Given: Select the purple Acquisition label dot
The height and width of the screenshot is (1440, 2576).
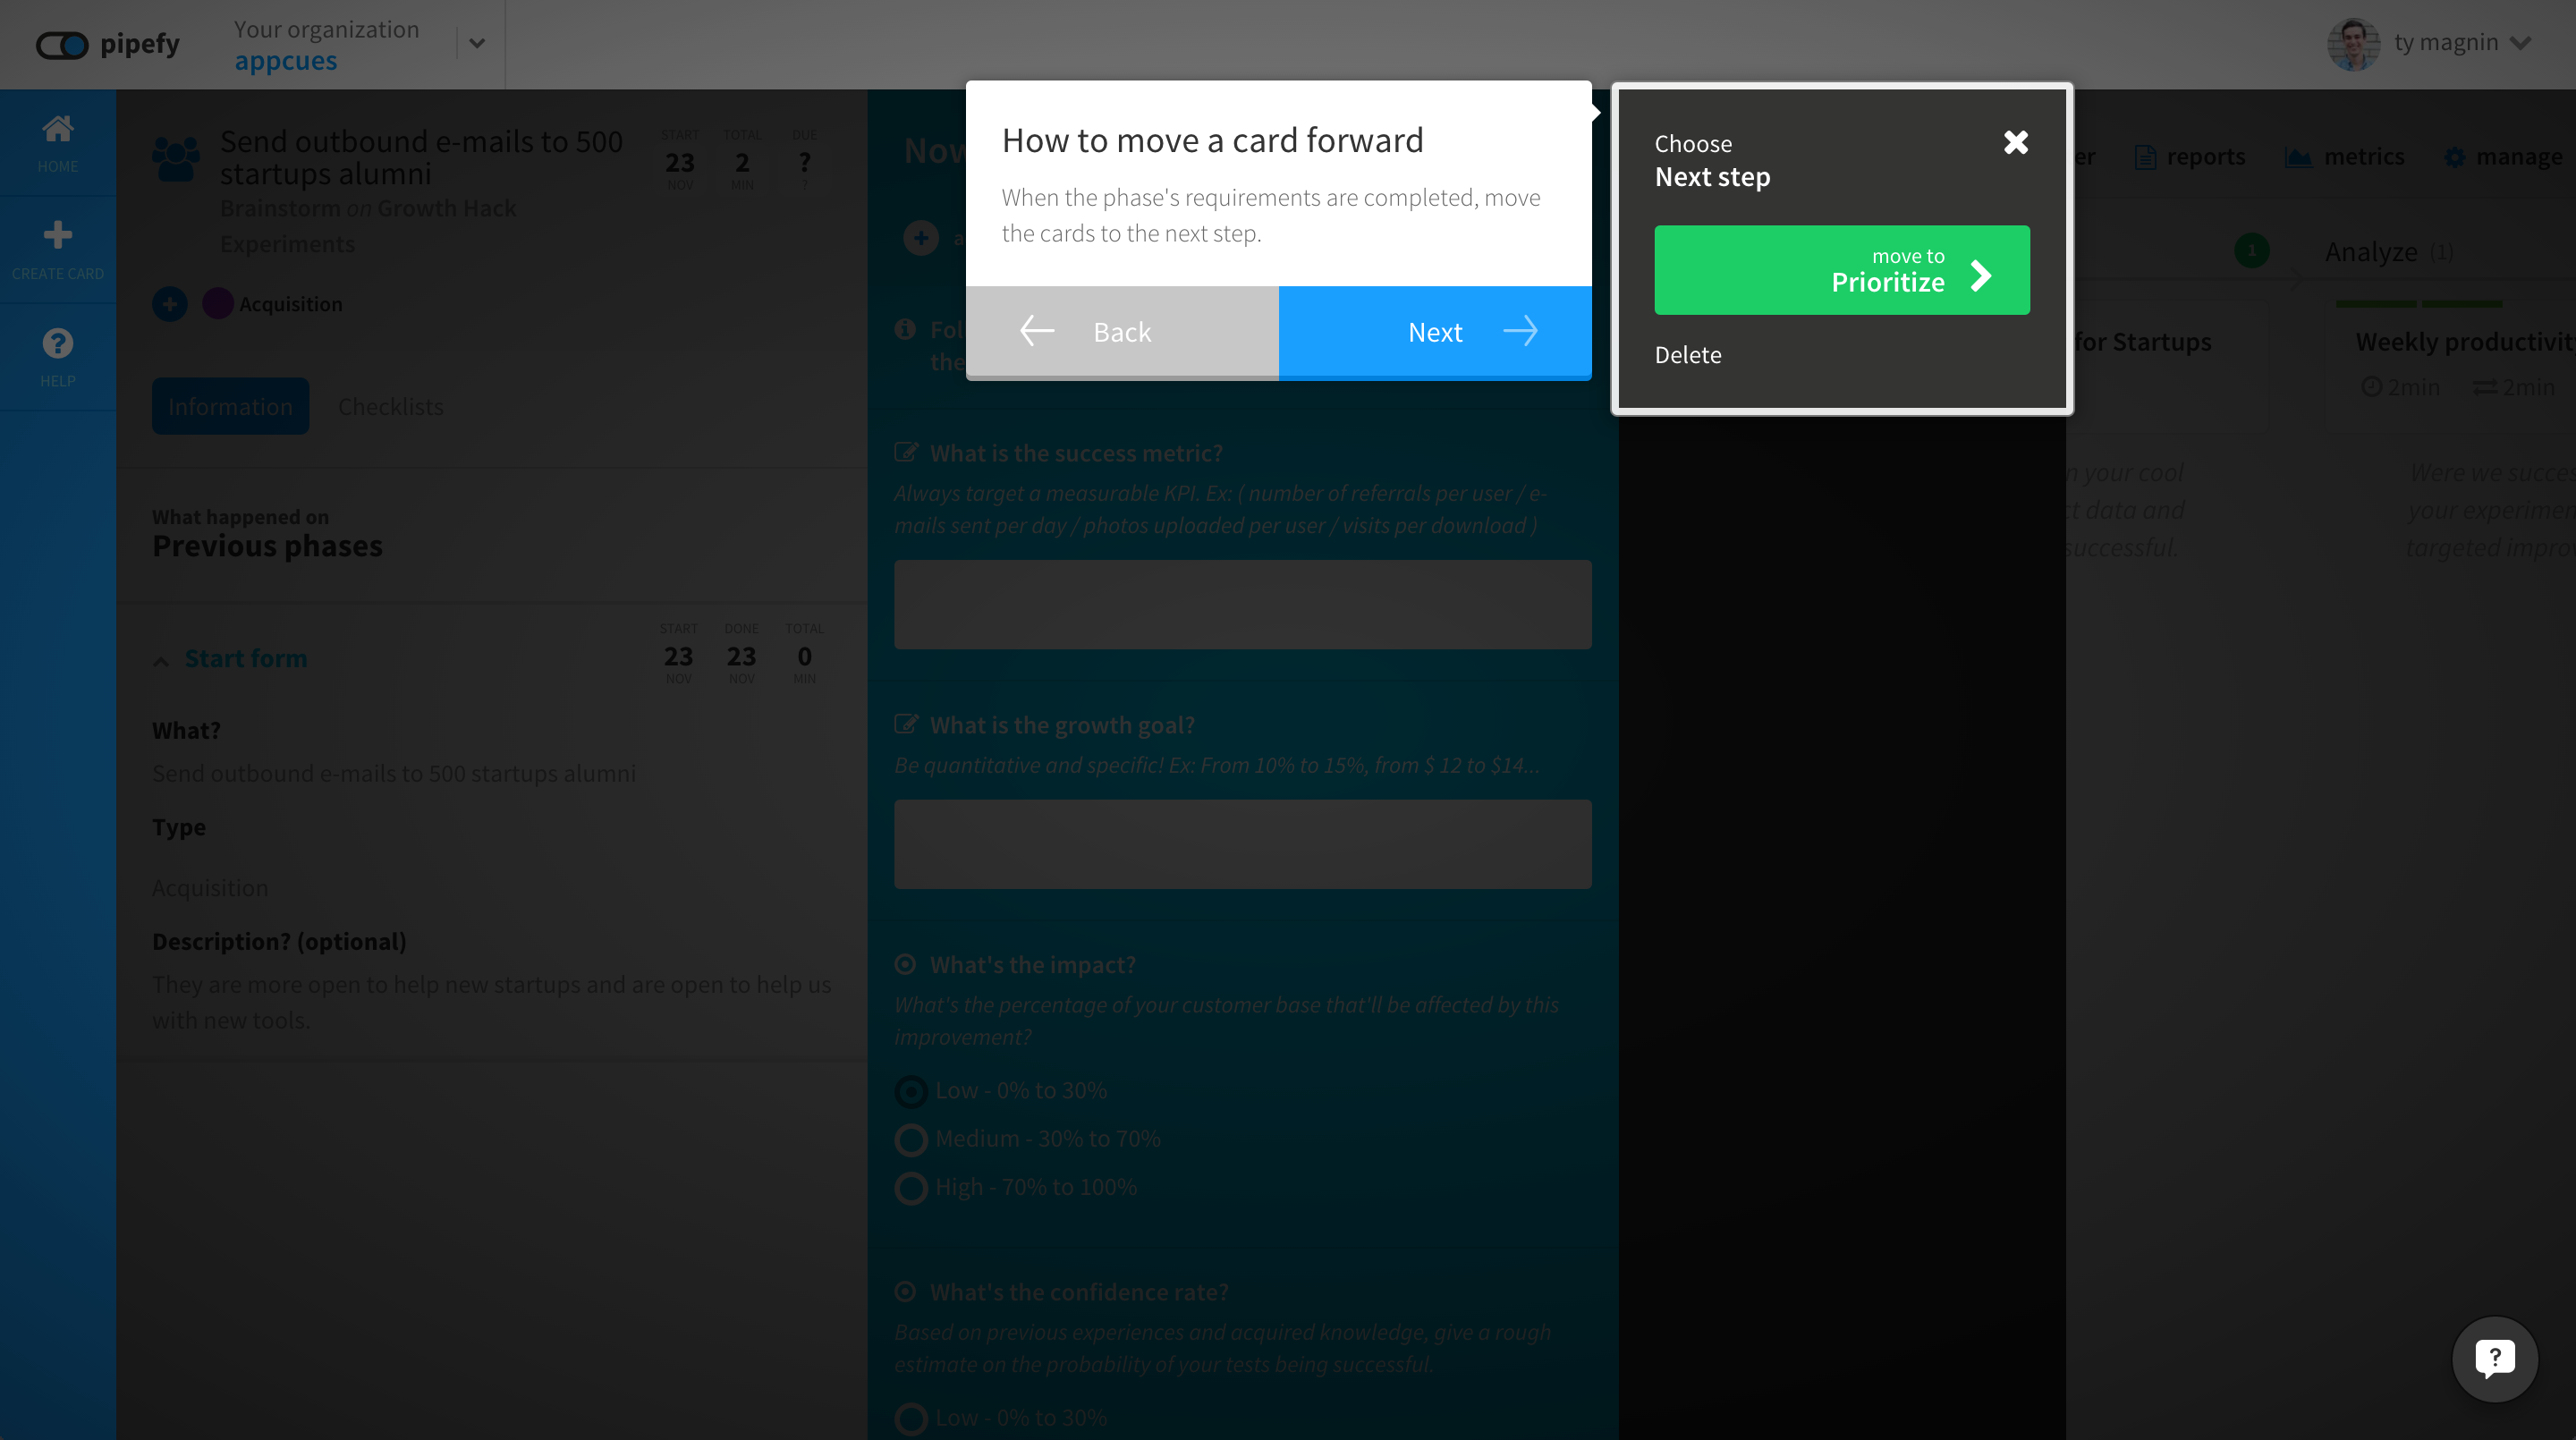Looking at the screenshot, I should pos(218,303).
